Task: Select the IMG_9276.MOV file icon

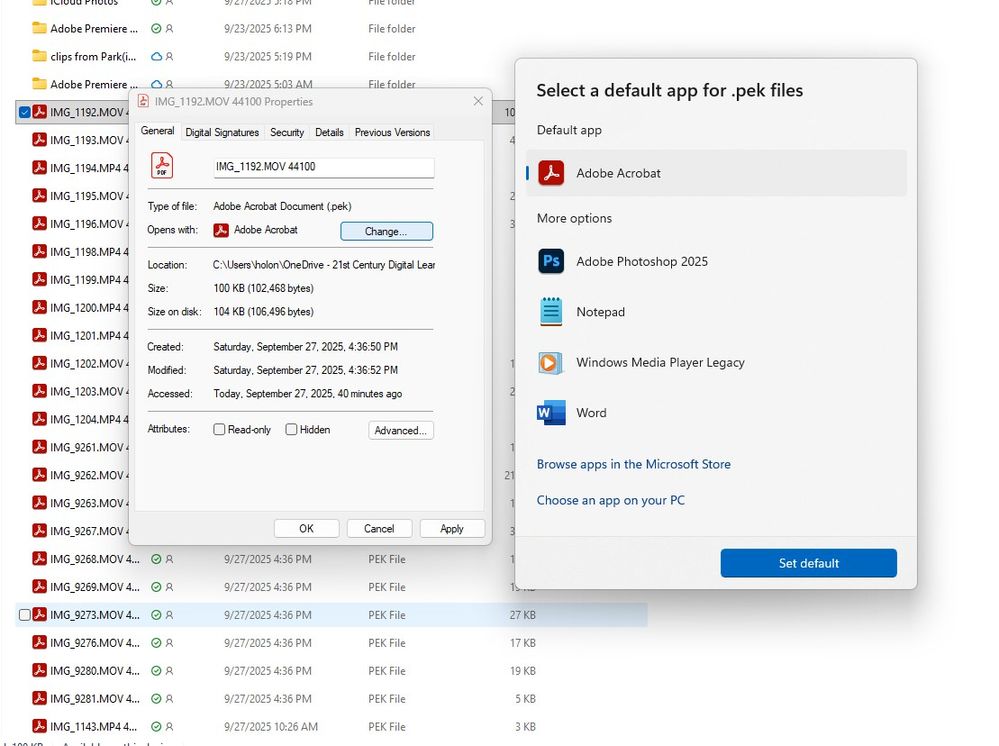Action: [40, 642]
